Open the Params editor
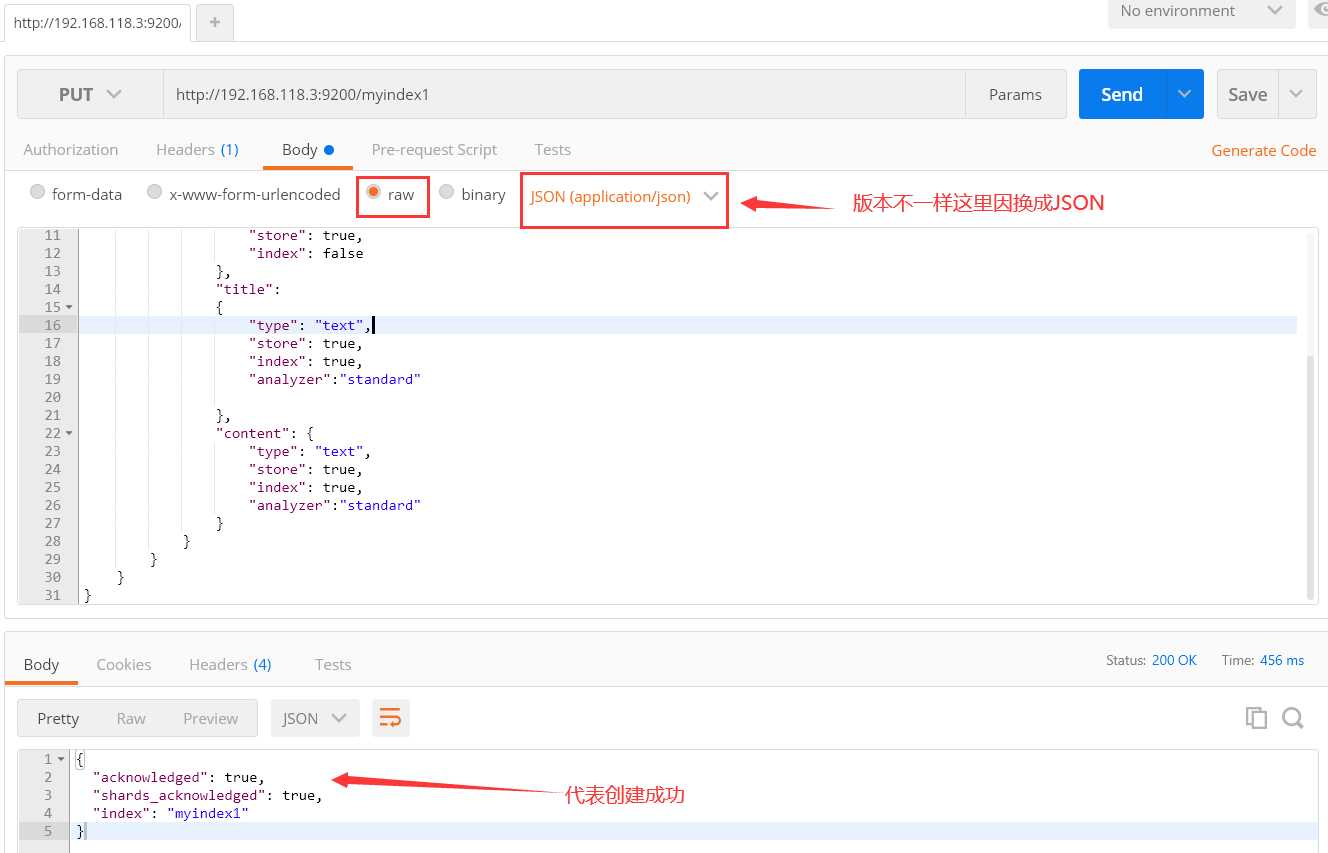The height and width of the screenshot is (853, 1328). click(x=1015, y=94)
